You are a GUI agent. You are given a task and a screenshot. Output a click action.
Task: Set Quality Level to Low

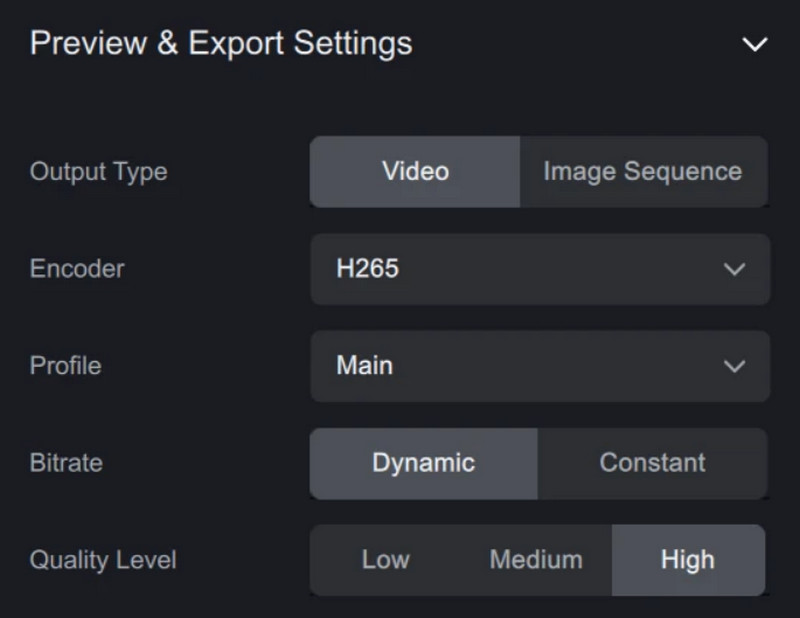click(385, 560)
